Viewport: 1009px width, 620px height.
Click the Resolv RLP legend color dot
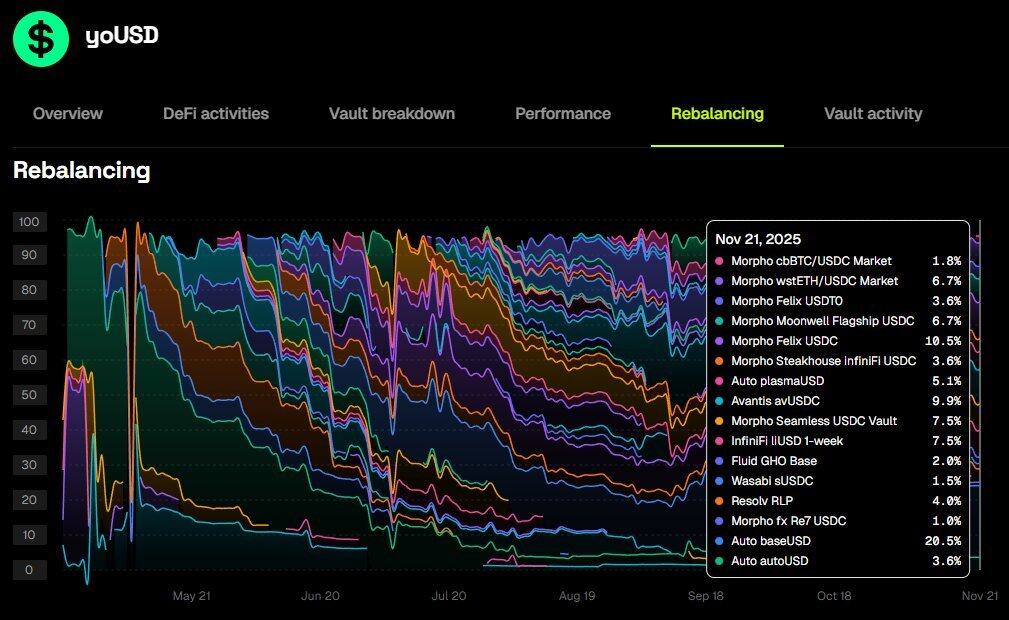coord(720,501)
